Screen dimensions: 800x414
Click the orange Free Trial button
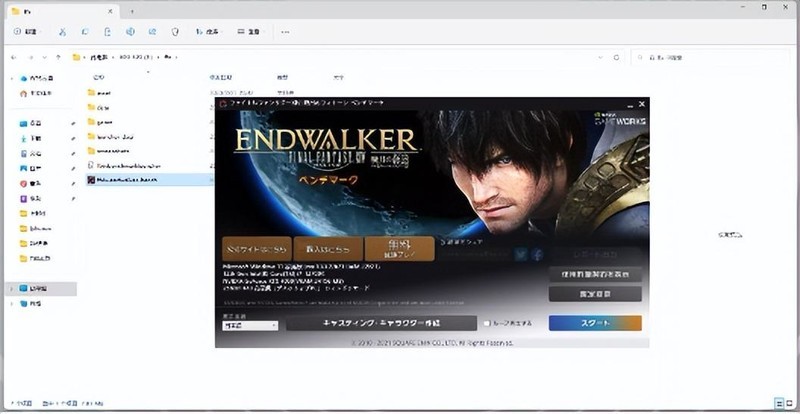[399, 249]
